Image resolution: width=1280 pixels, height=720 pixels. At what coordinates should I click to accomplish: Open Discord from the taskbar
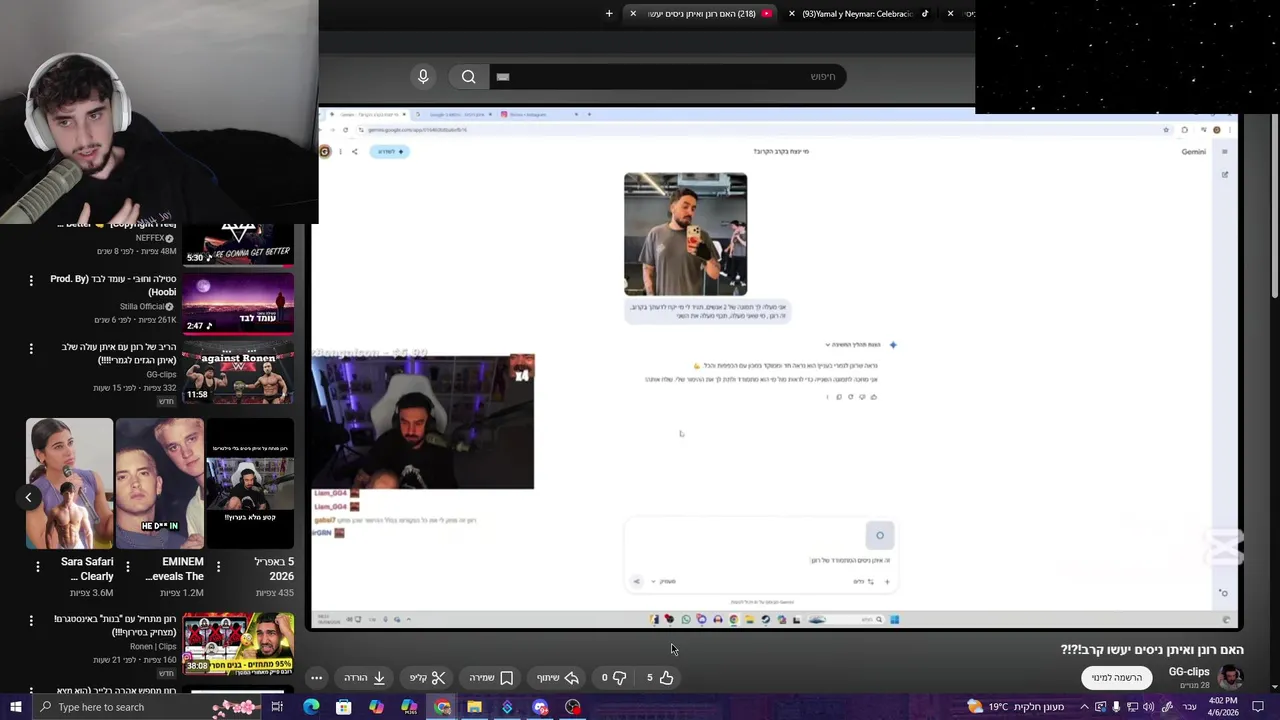click(540, 707)
